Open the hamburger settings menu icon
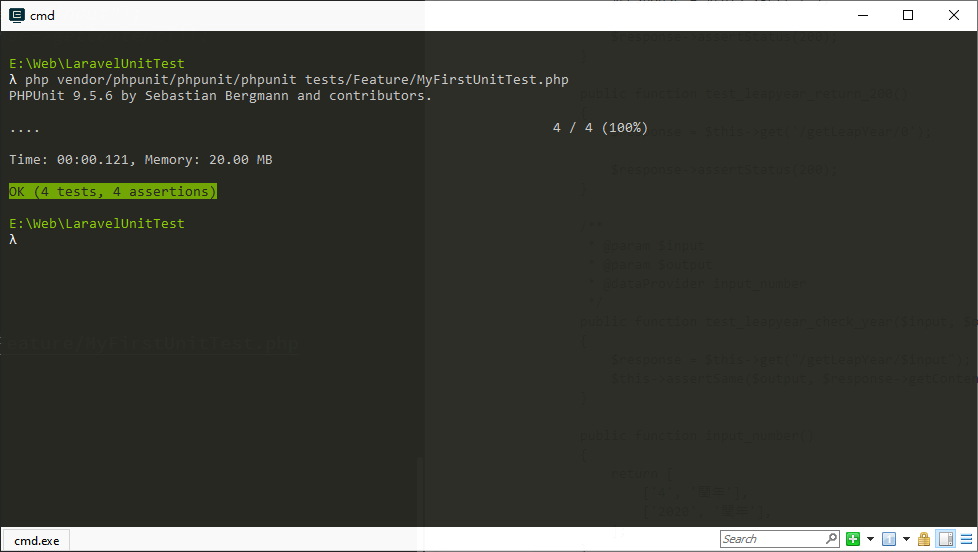The width and height of the screenshot is (978, 552). coord(966,539)
